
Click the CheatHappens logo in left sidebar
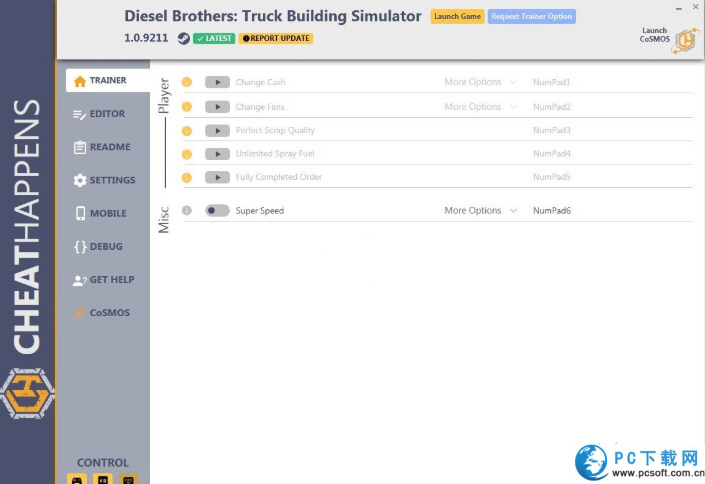(x=27, y=393)
